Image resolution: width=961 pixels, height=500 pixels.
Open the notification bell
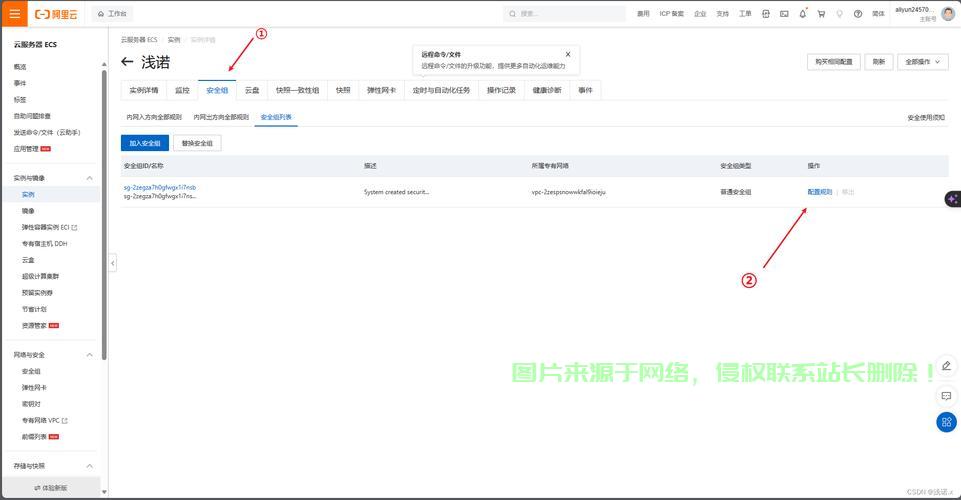pyautogui.click(x=803, y=13)
